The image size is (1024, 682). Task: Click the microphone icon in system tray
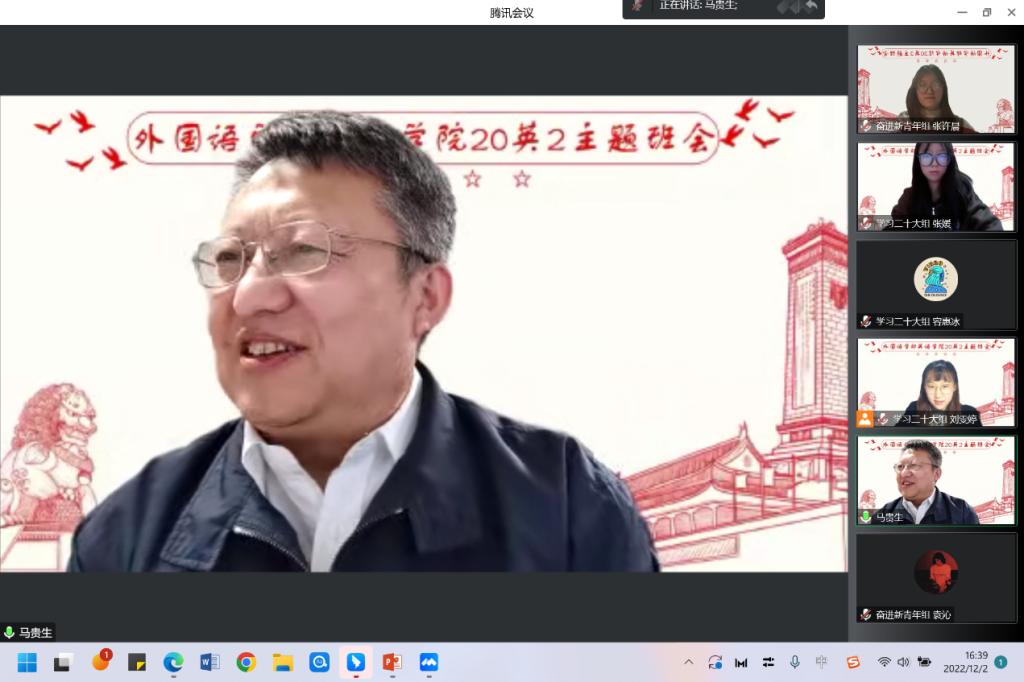tap(795, 662)
